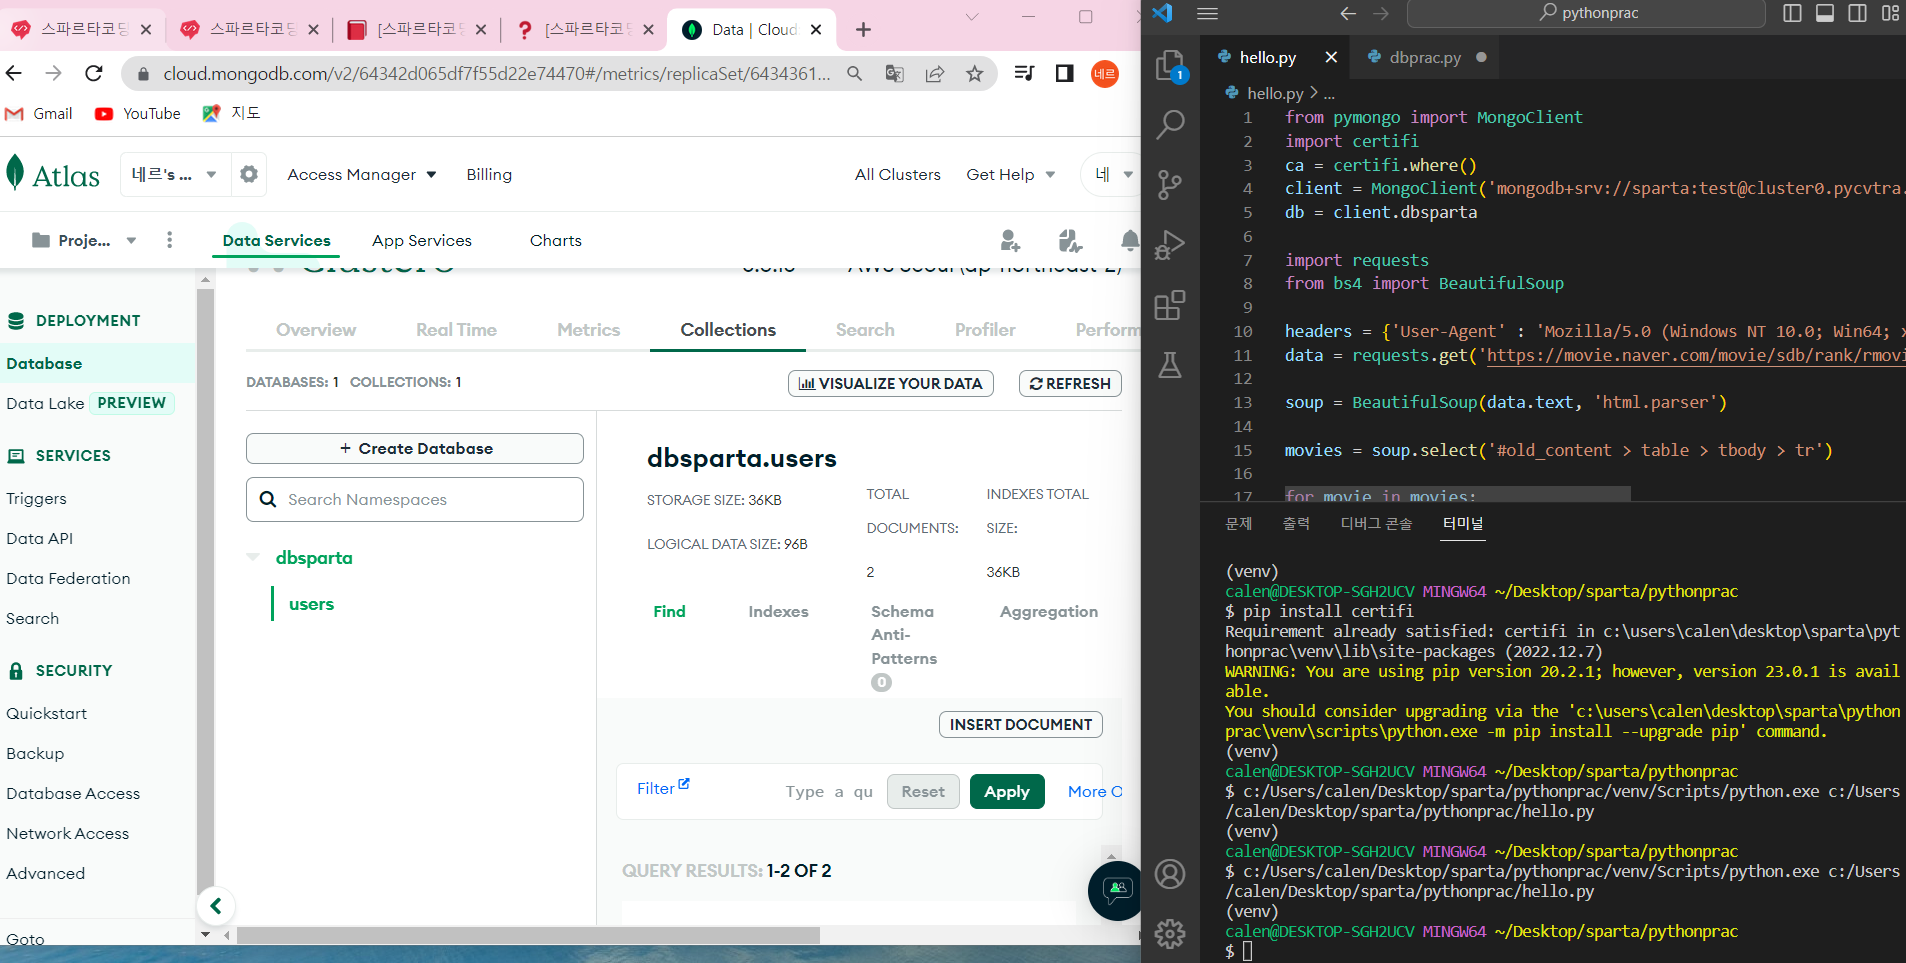Open the Atlas support chat bubble
Viewport: 1906px width, 963px height.
(x=1116, y=890)
